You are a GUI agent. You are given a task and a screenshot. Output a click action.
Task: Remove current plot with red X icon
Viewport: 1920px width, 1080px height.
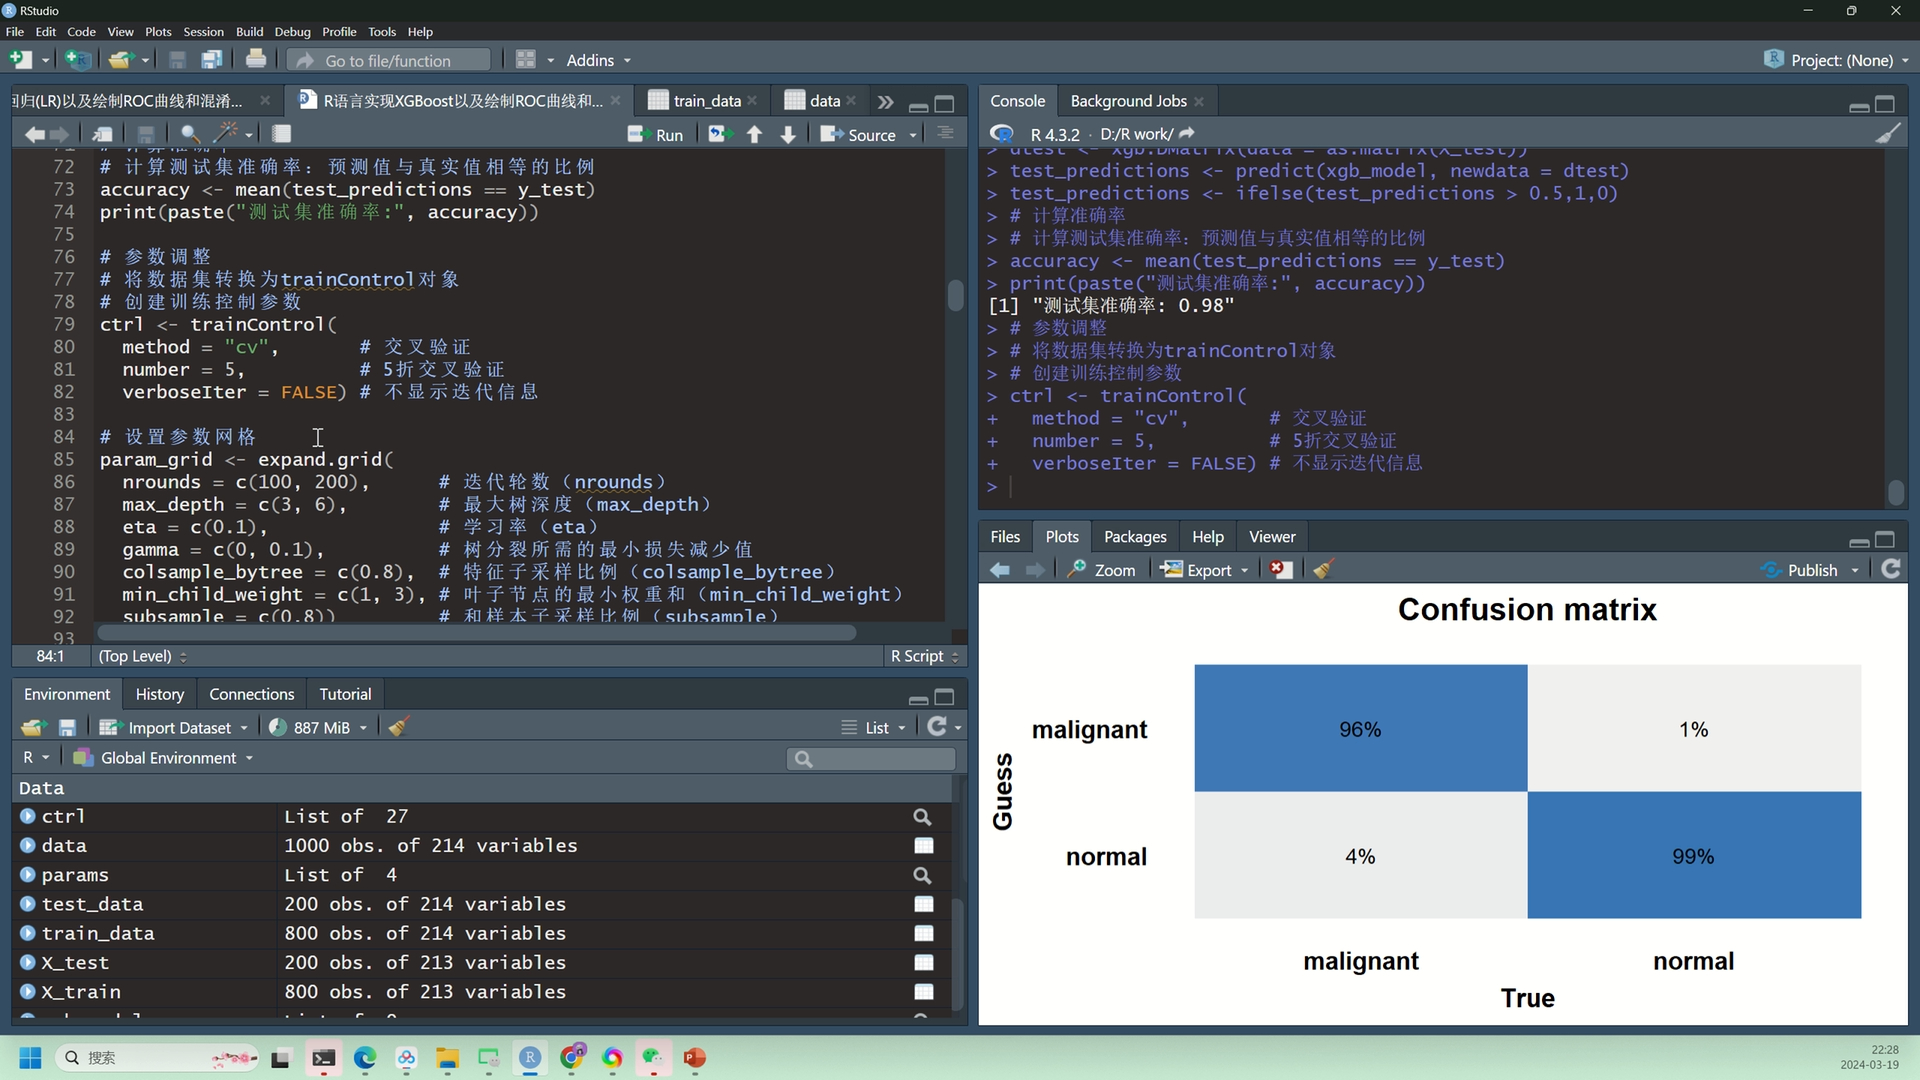(1280, 570)
